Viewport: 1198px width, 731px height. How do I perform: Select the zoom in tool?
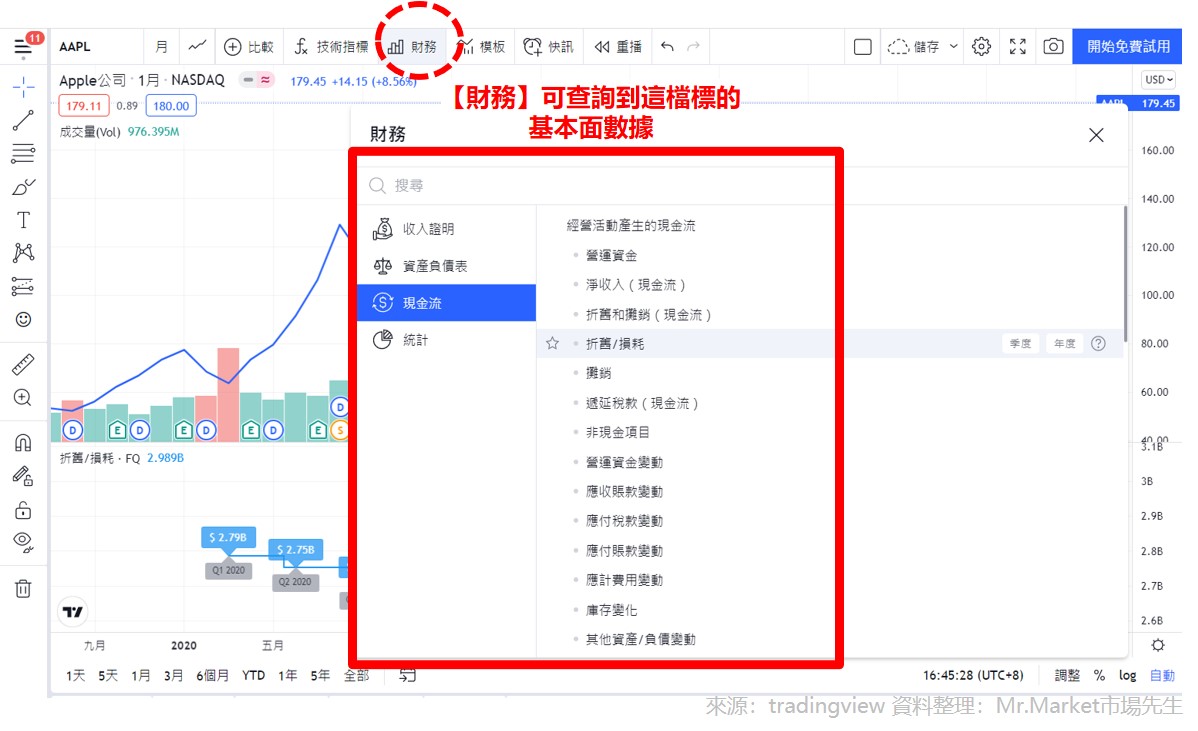coord(23,397)
